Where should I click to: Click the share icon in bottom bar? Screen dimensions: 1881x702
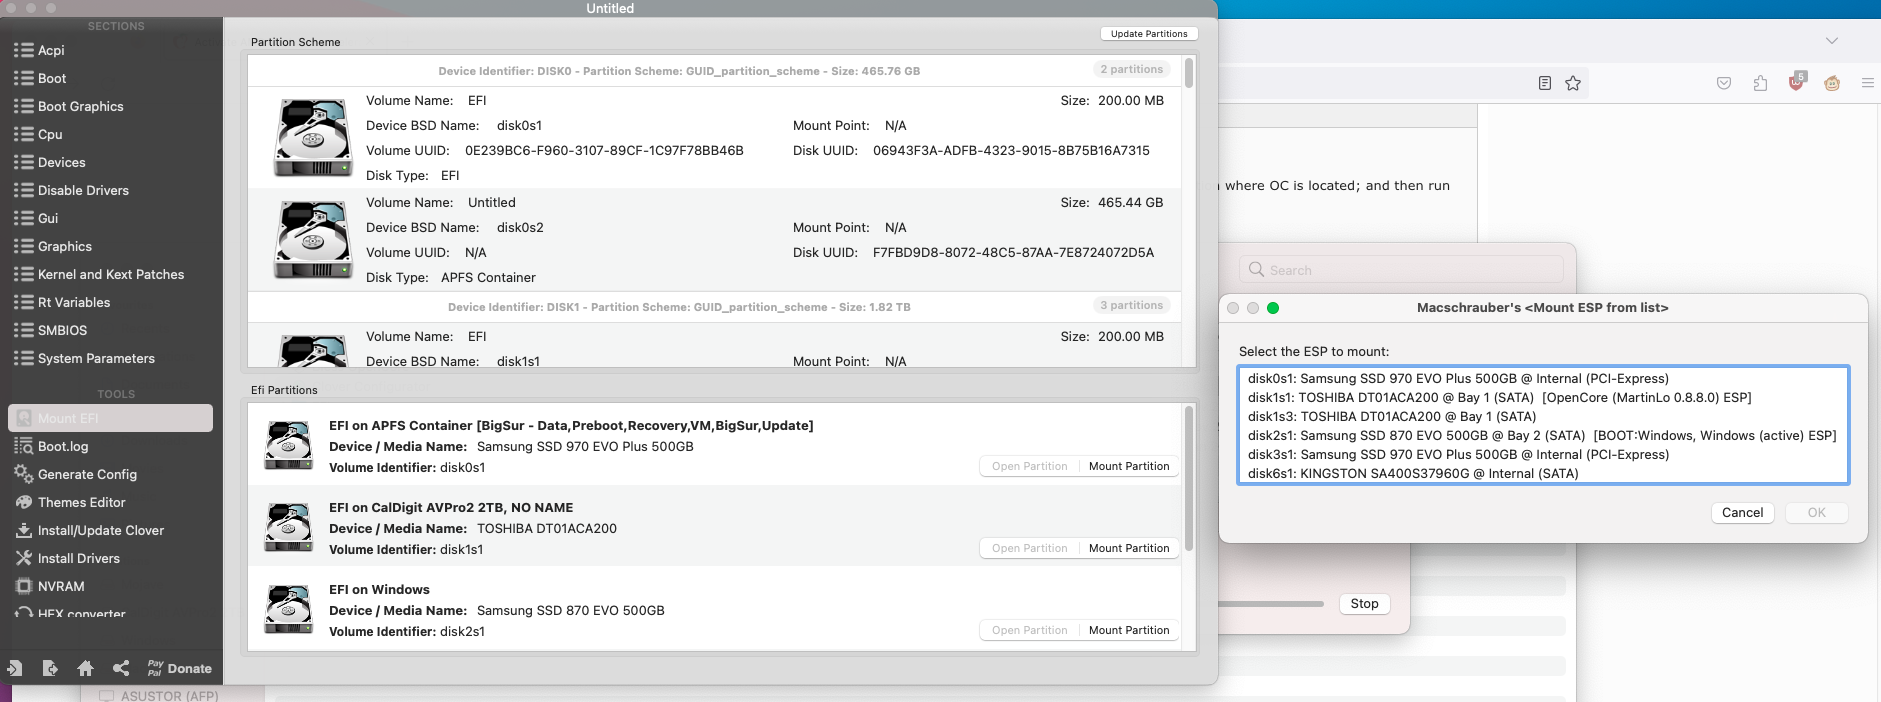[x=121, y=668]
